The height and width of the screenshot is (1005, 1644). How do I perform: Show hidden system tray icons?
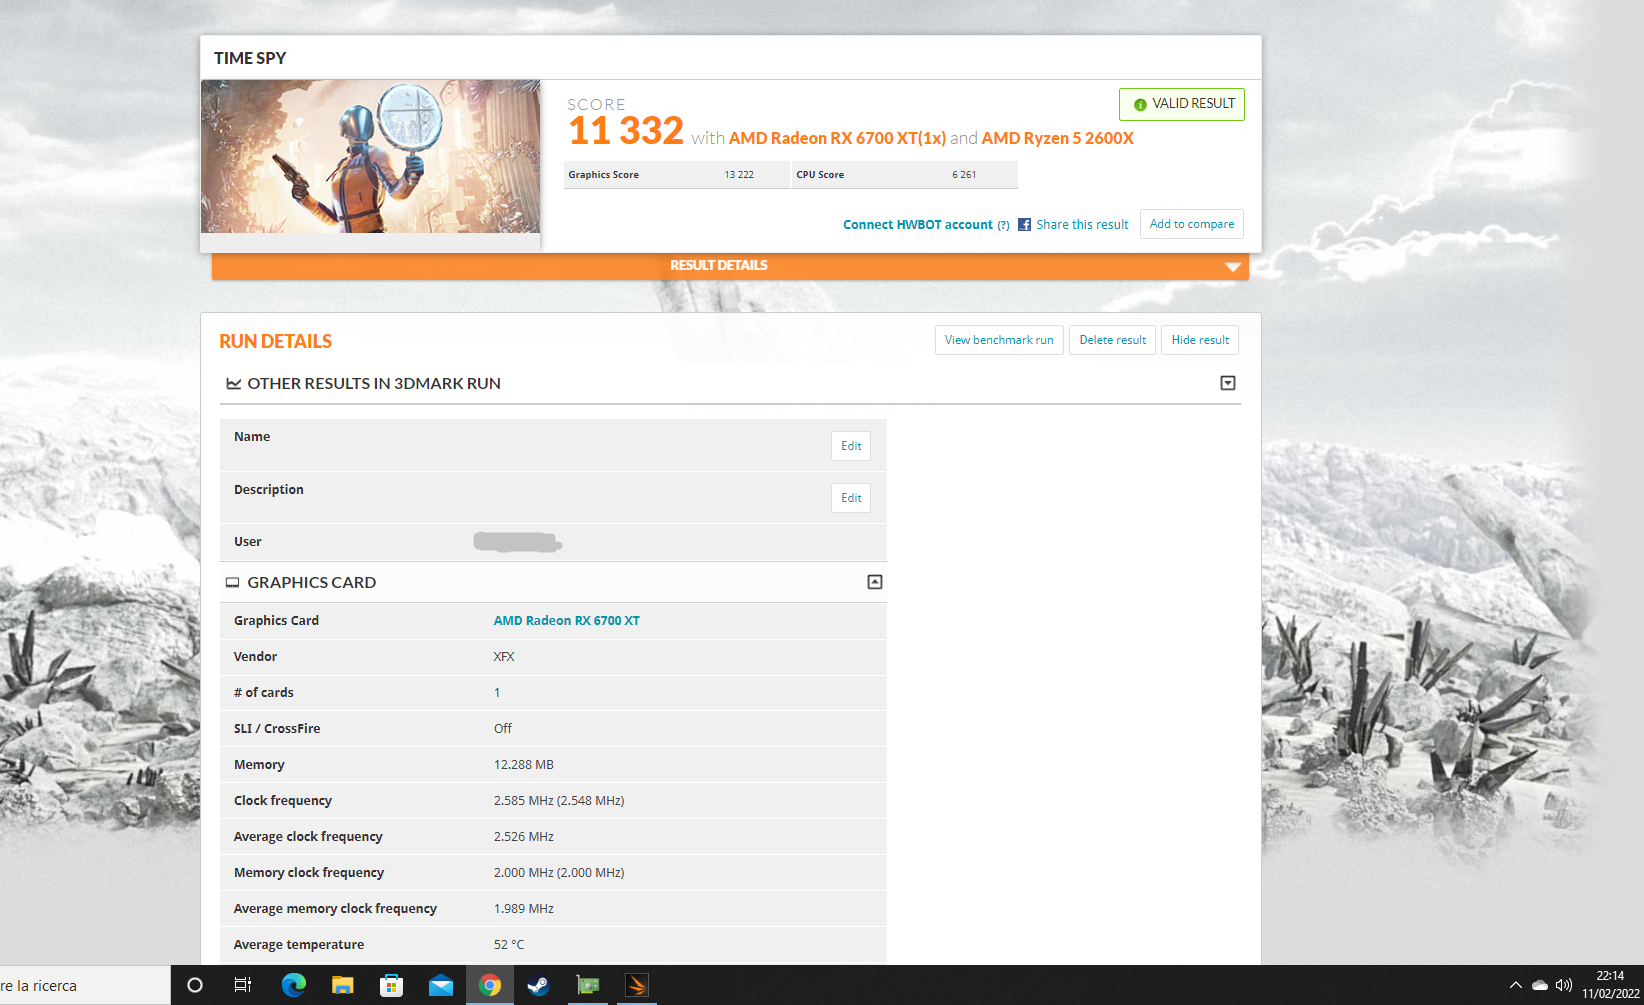(1515, 985)
